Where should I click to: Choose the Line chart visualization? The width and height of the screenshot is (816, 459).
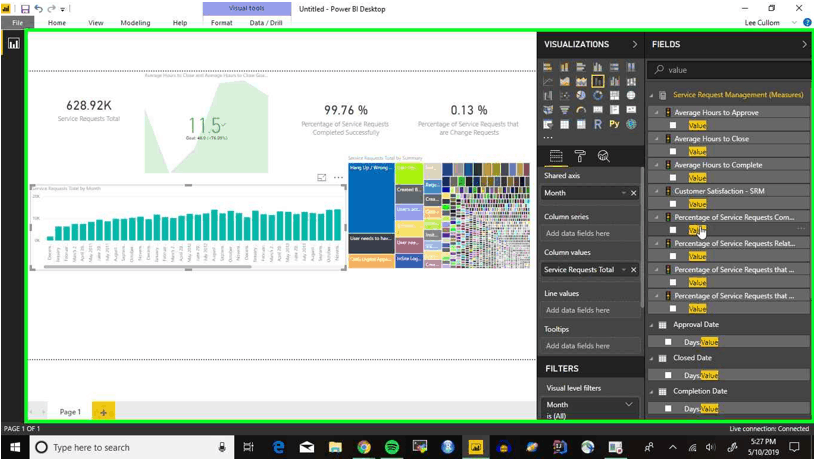point(547,82)
